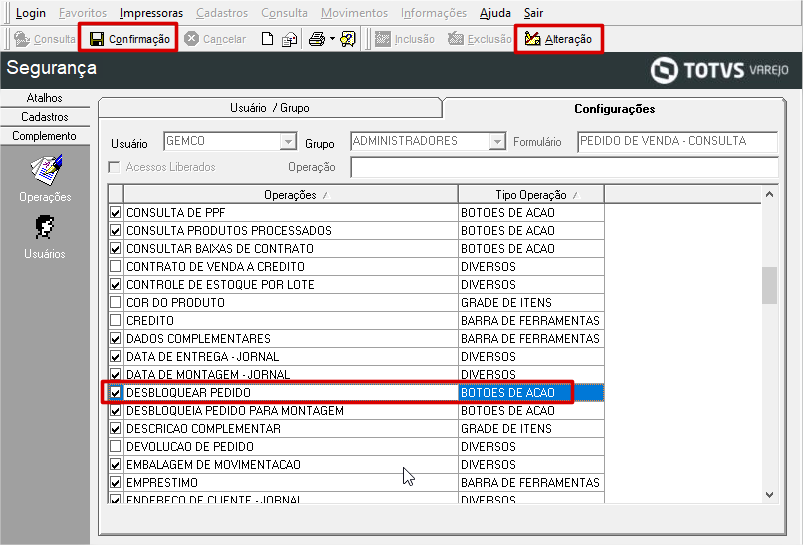The height and width of the screenshot is (545, 803).
Task: Open the Ajuda menu
Action: click(x=495, y=13)
